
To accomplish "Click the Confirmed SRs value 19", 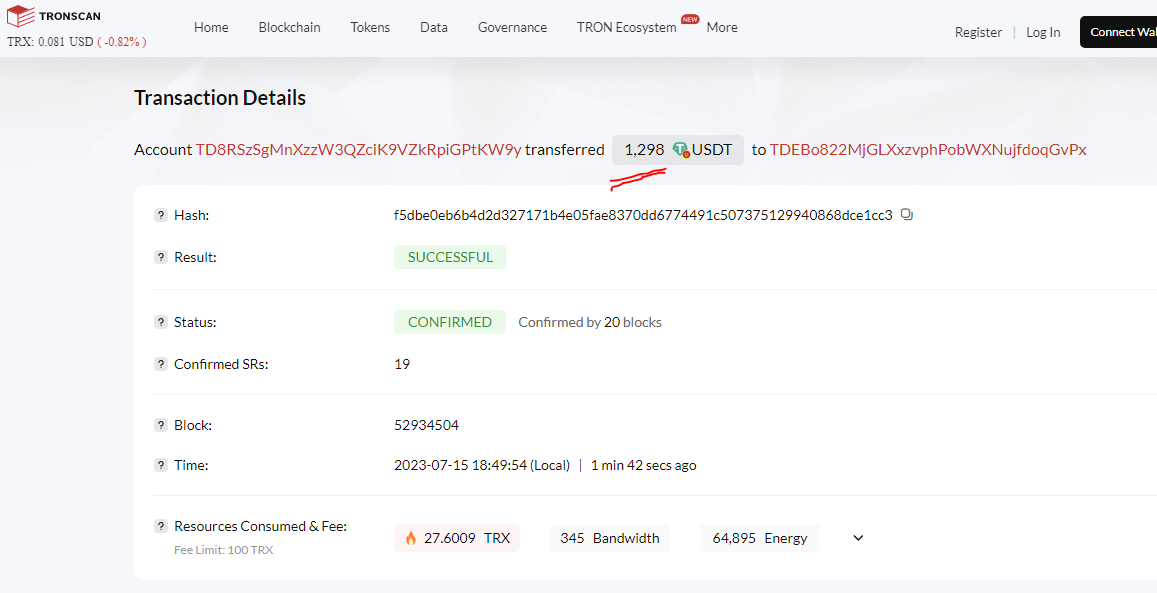I will [x=402, y=364].
